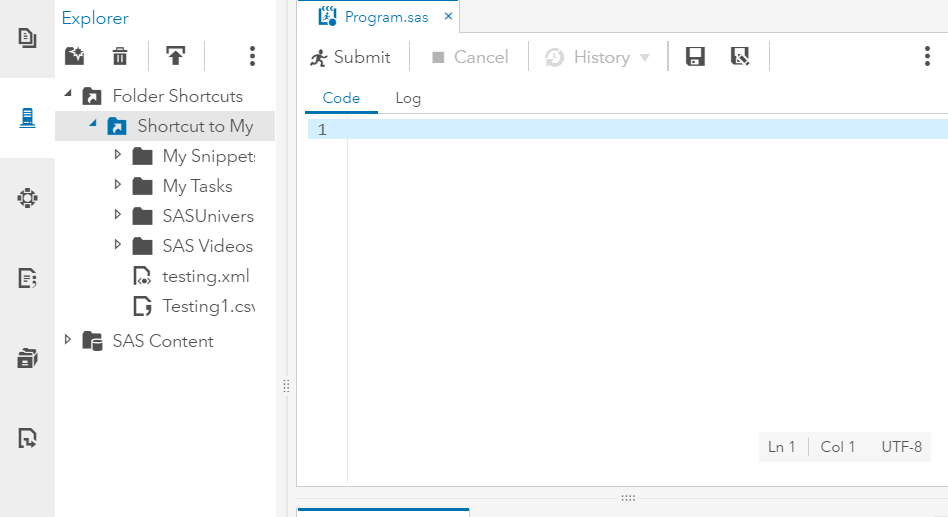Click the Explorer panel title
948x517 pixels.
click(x=95, y=18)
